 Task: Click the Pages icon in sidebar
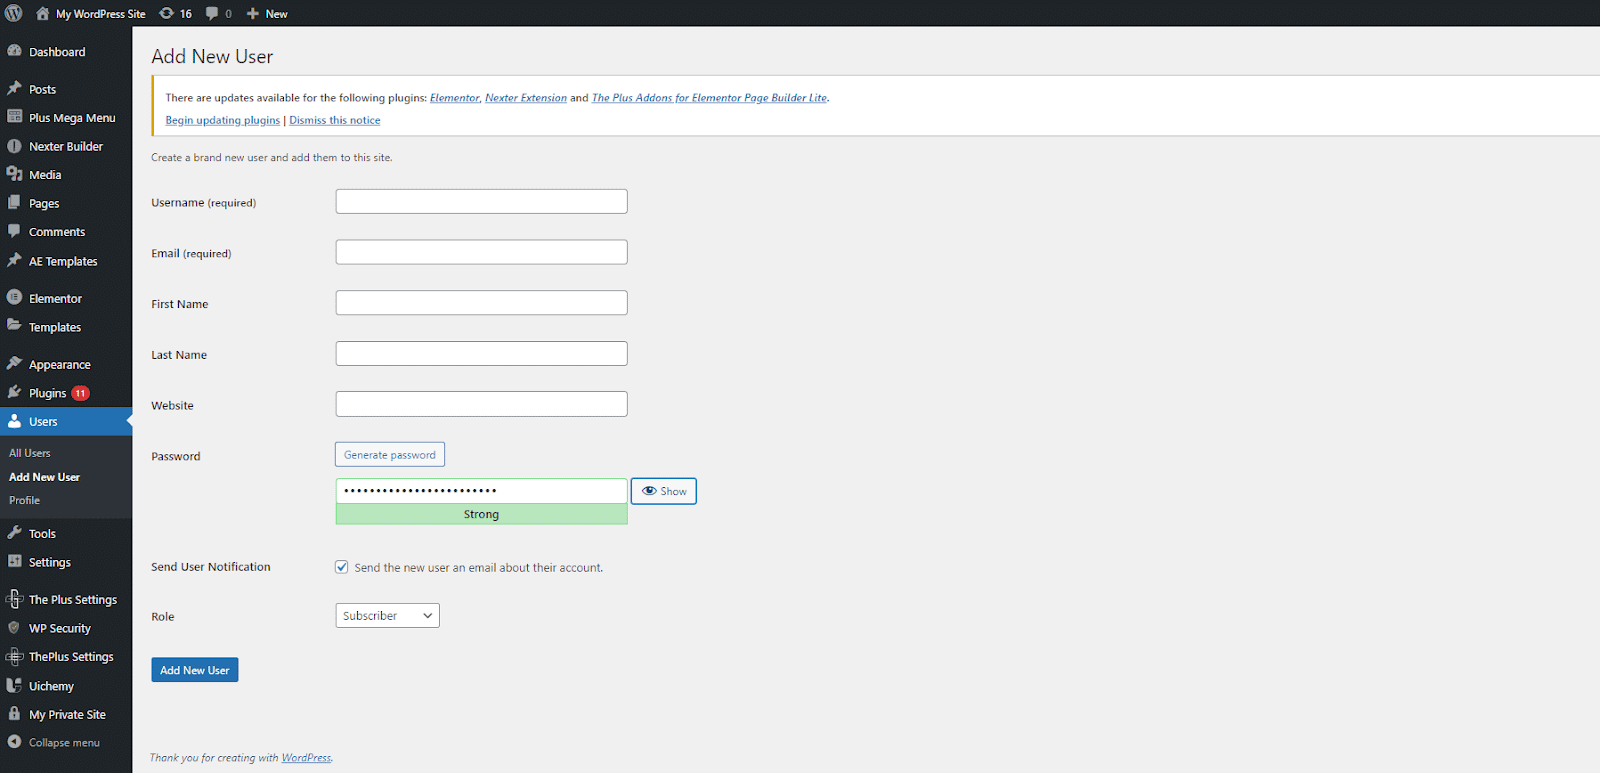[x=14, y=203]
